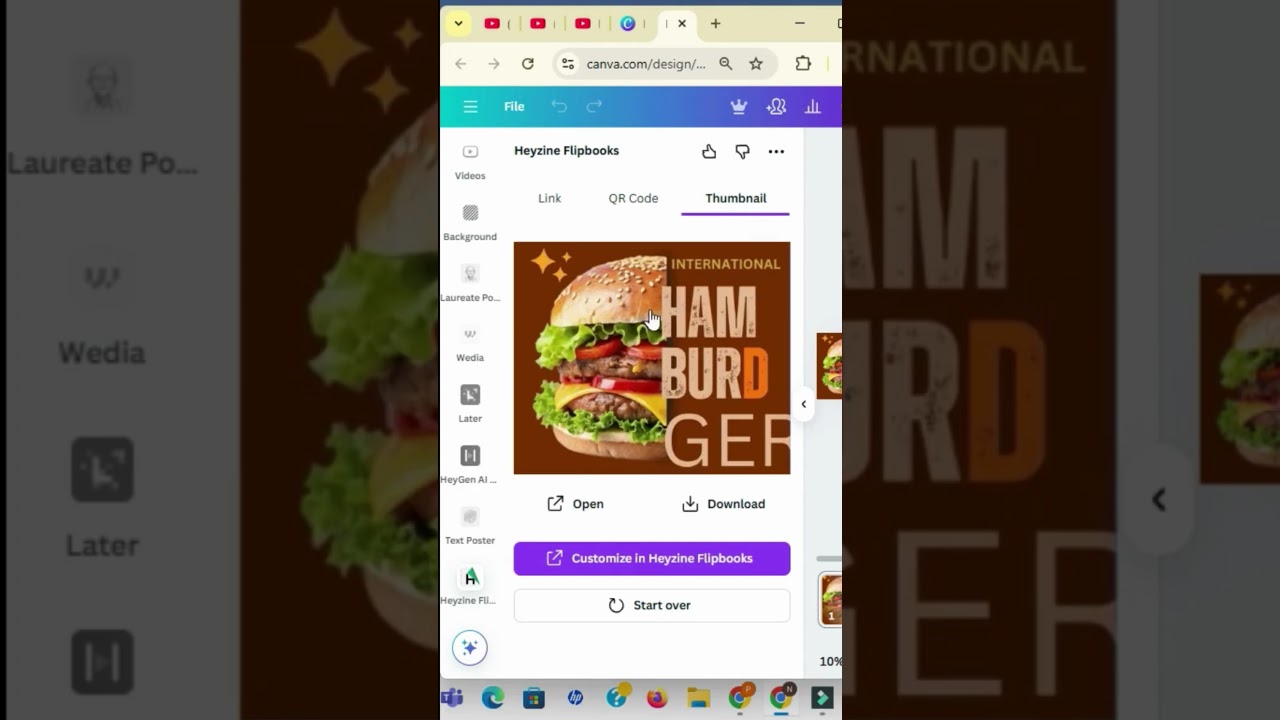Give thumbs up to Heyzine Flipbooks

point(709,151)
